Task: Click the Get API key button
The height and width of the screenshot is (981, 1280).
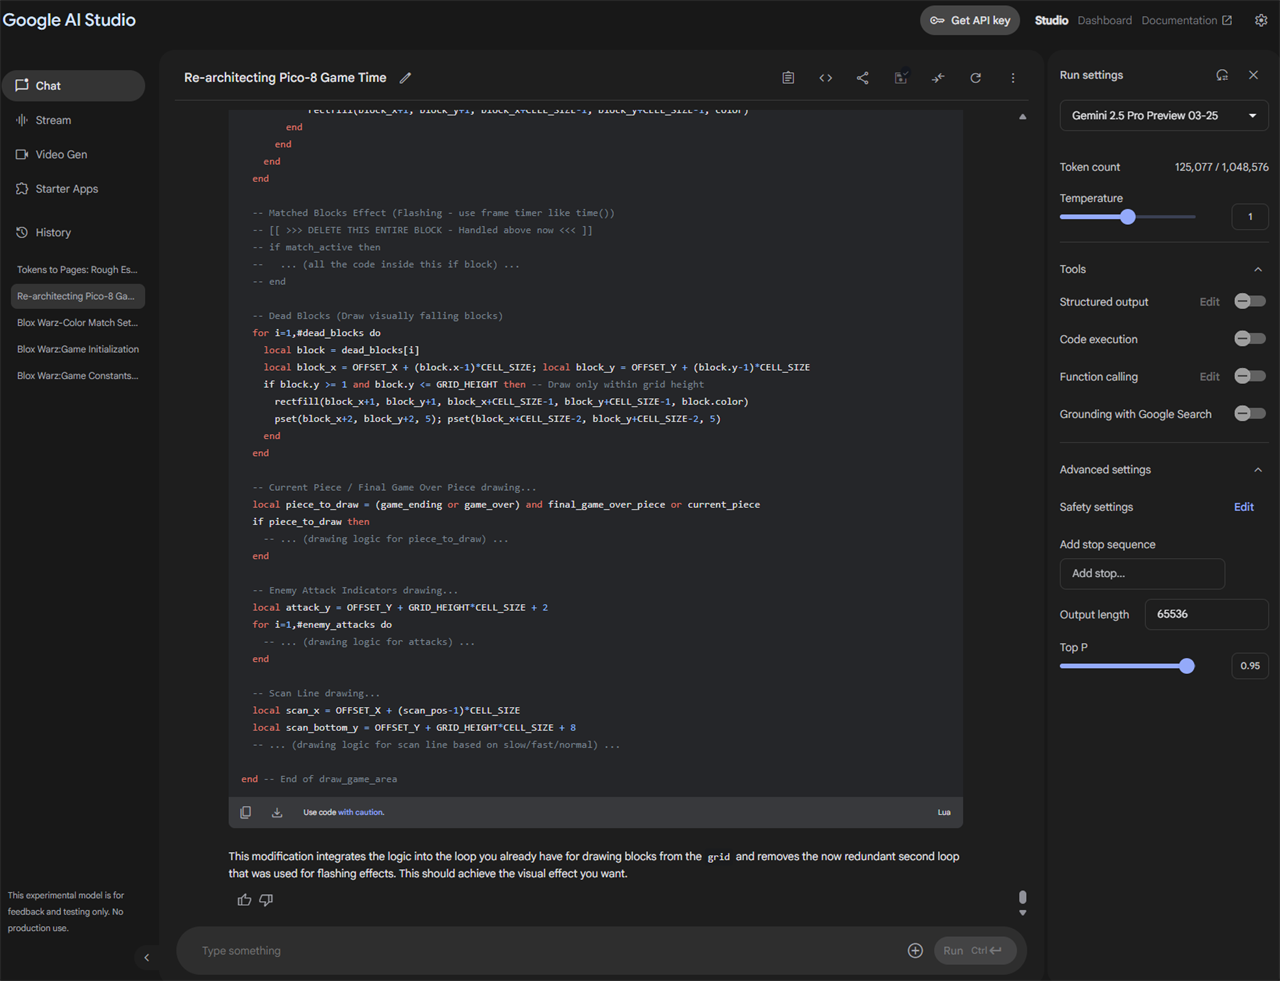Action: coord(970,20)
